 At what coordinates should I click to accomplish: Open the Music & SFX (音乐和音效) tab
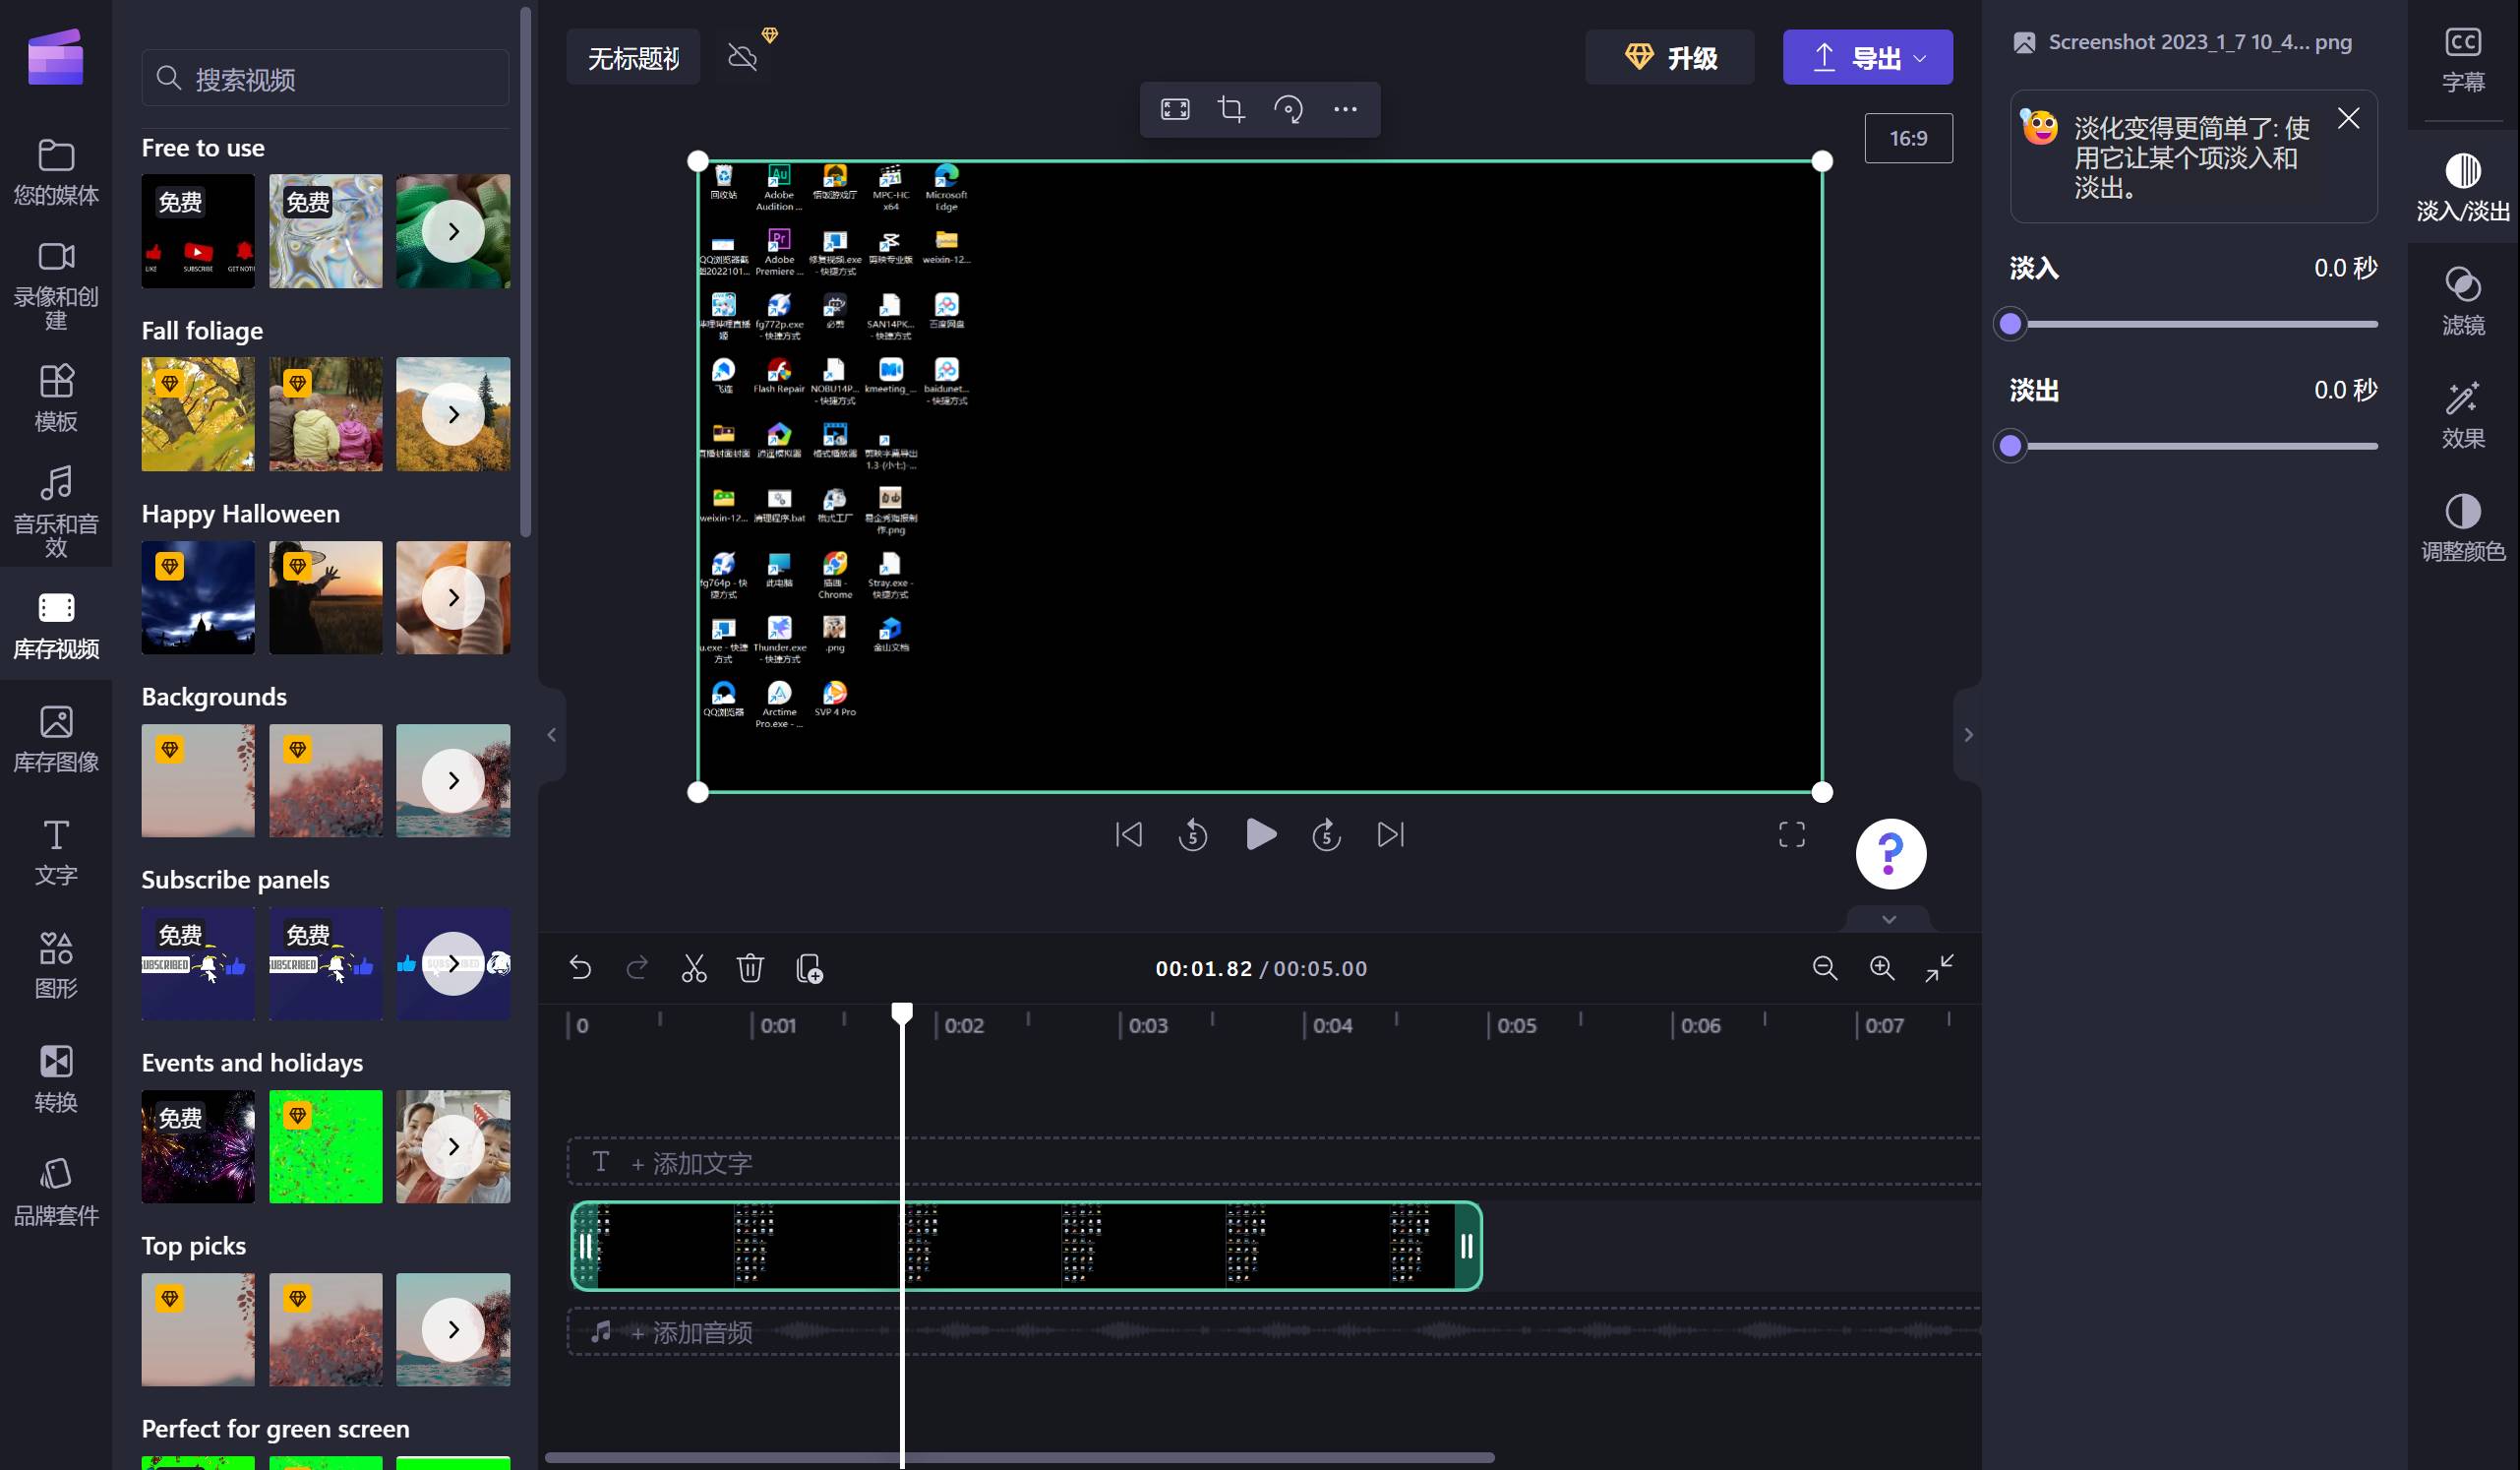coord(56,511)
